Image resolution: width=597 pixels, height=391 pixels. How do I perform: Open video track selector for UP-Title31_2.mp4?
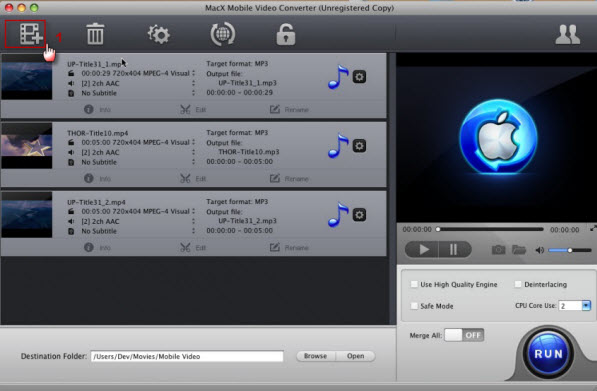(193, 211)
